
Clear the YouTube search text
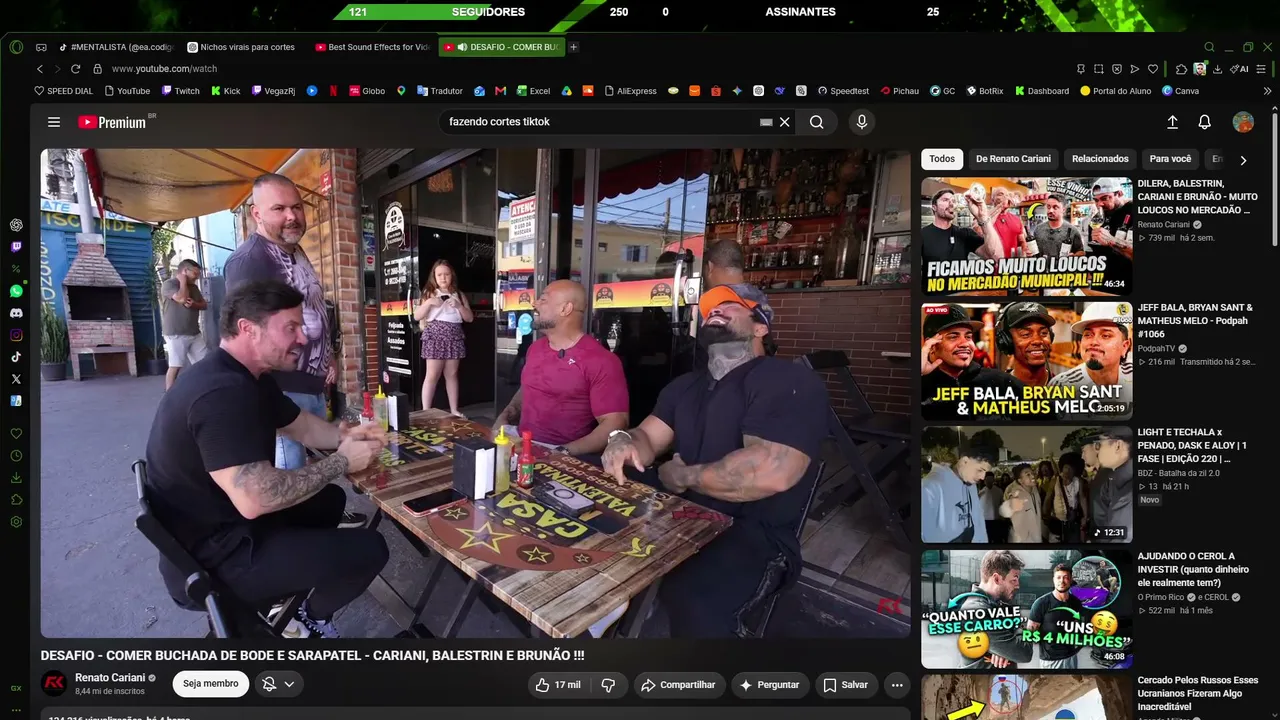point(785,122)
